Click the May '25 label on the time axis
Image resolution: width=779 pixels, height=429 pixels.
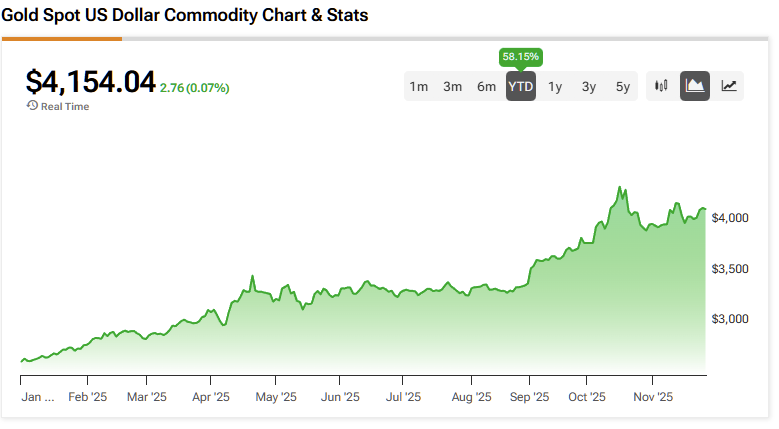coord(276,397)
